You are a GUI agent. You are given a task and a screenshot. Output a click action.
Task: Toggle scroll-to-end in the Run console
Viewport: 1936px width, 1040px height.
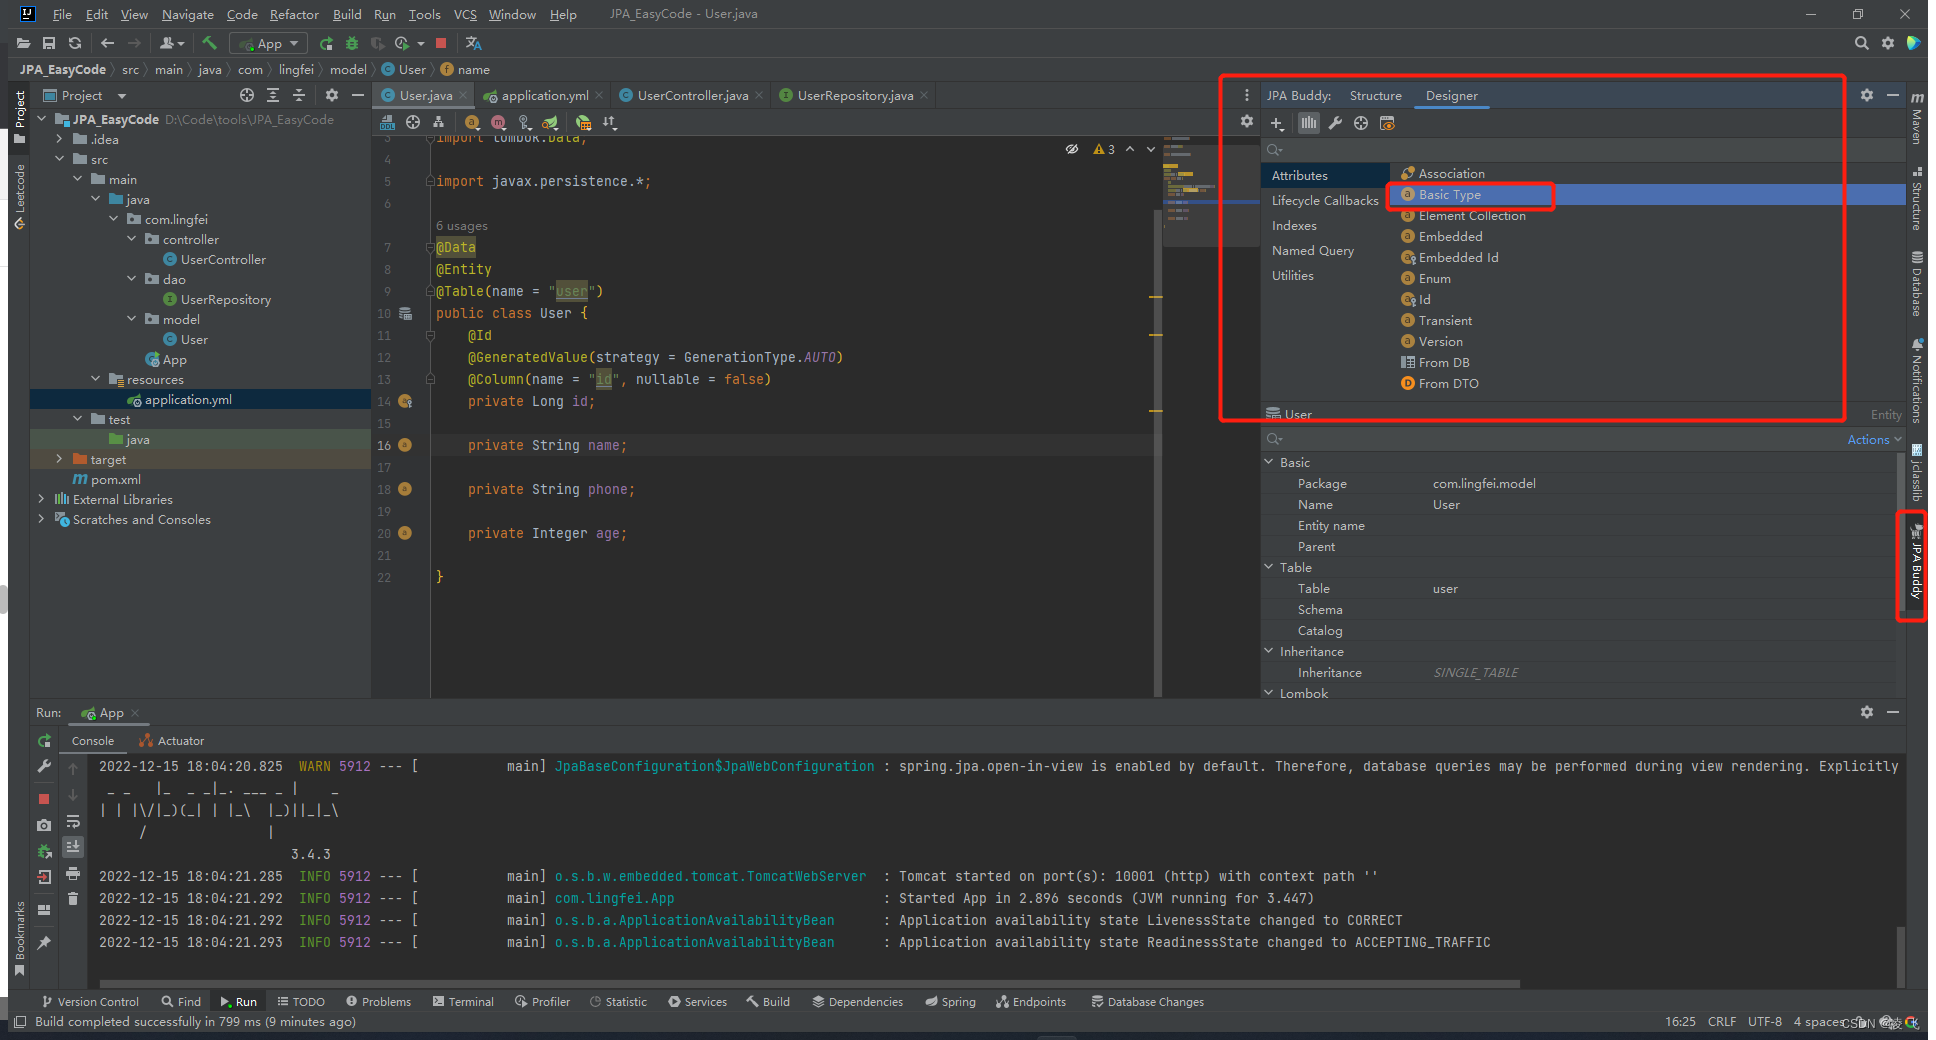pos(73,846)
